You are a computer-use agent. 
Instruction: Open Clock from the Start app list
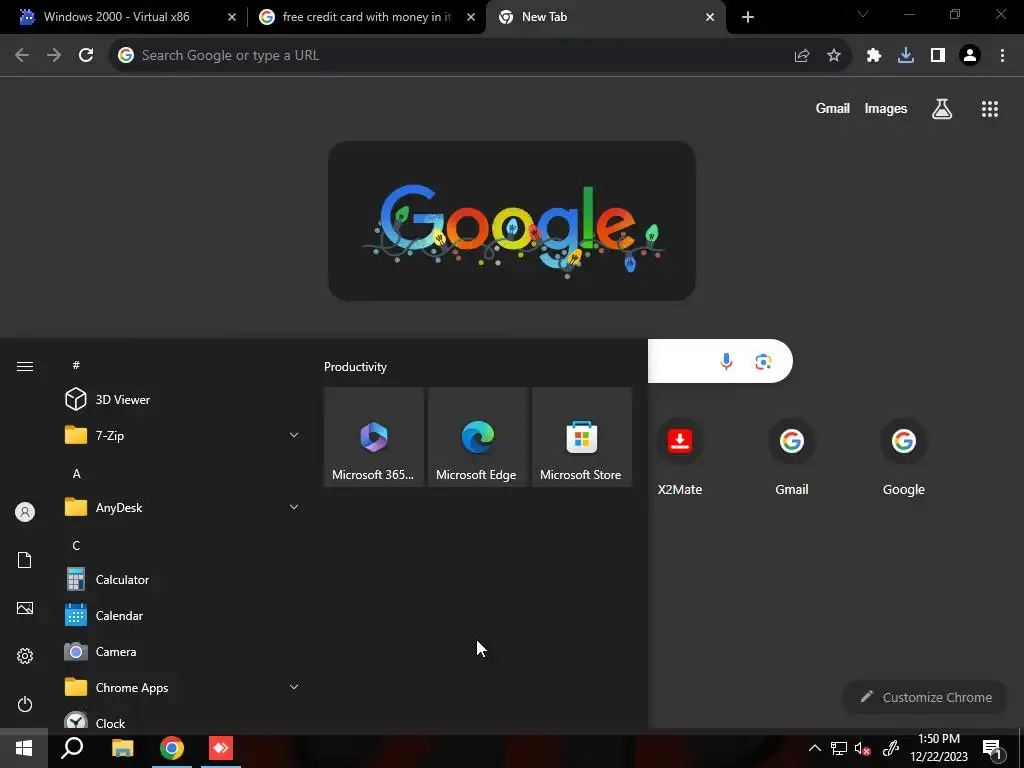coord(183,720)
